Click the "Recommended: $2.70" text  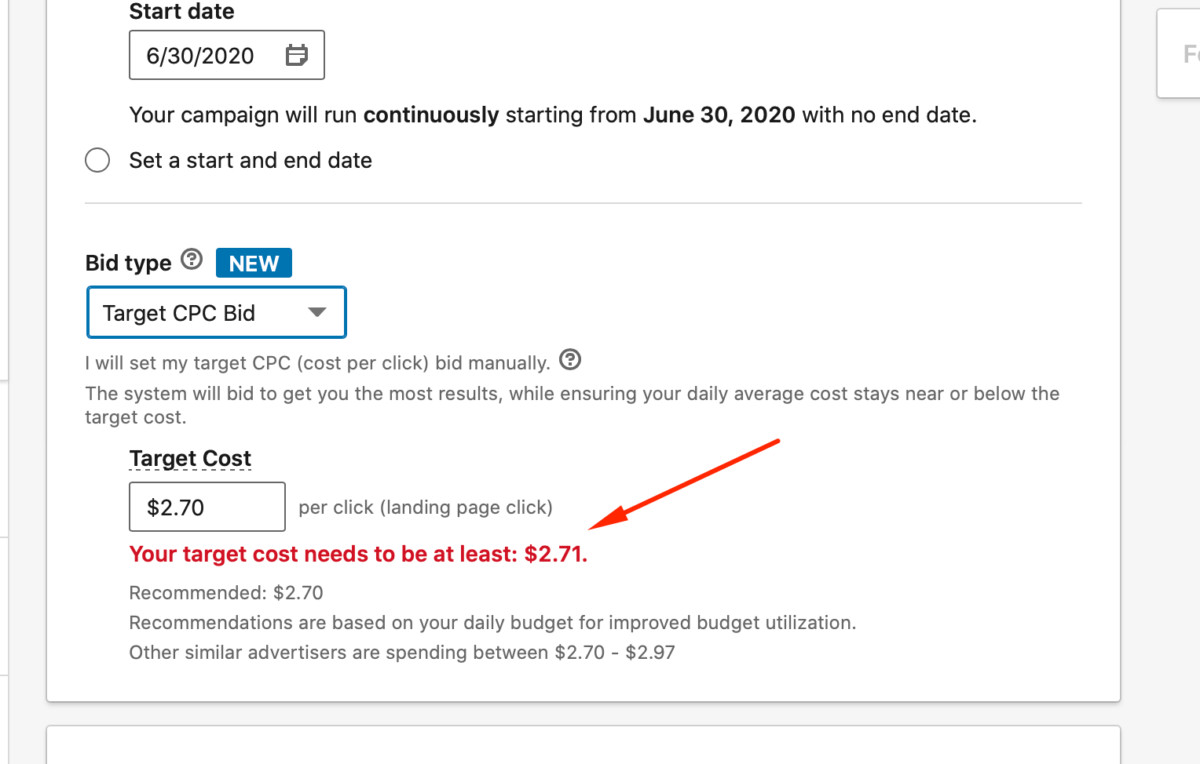pos(226,593)
